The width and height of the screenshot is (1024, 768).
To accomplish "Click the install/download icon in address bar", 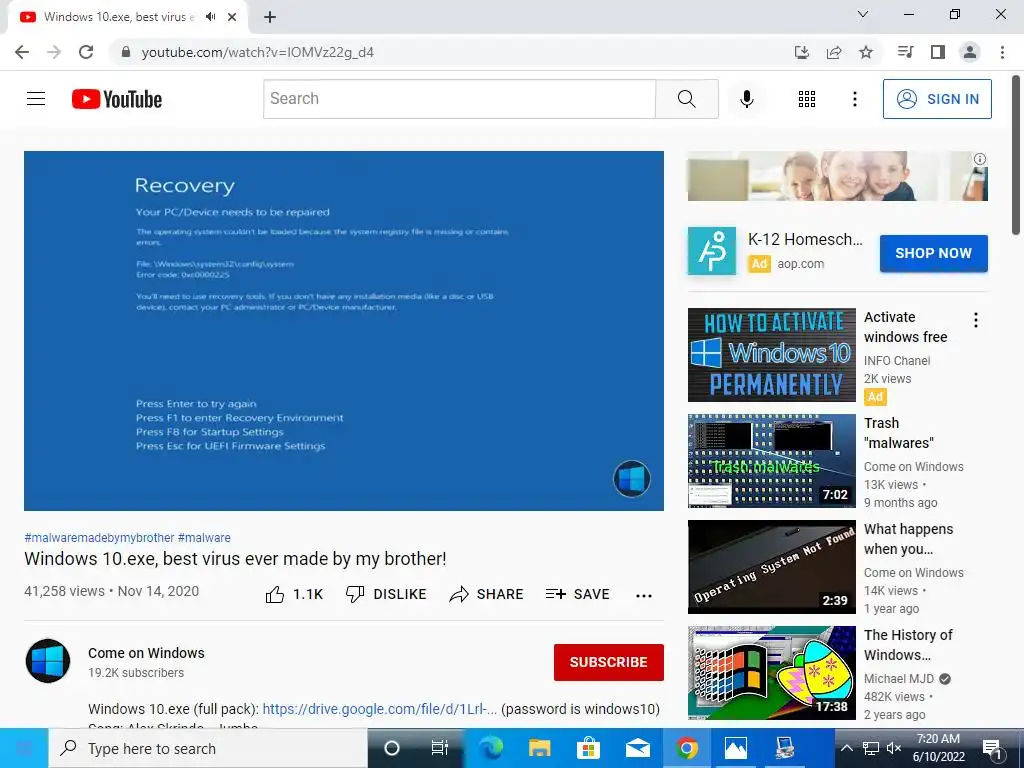I will [802, 52].
